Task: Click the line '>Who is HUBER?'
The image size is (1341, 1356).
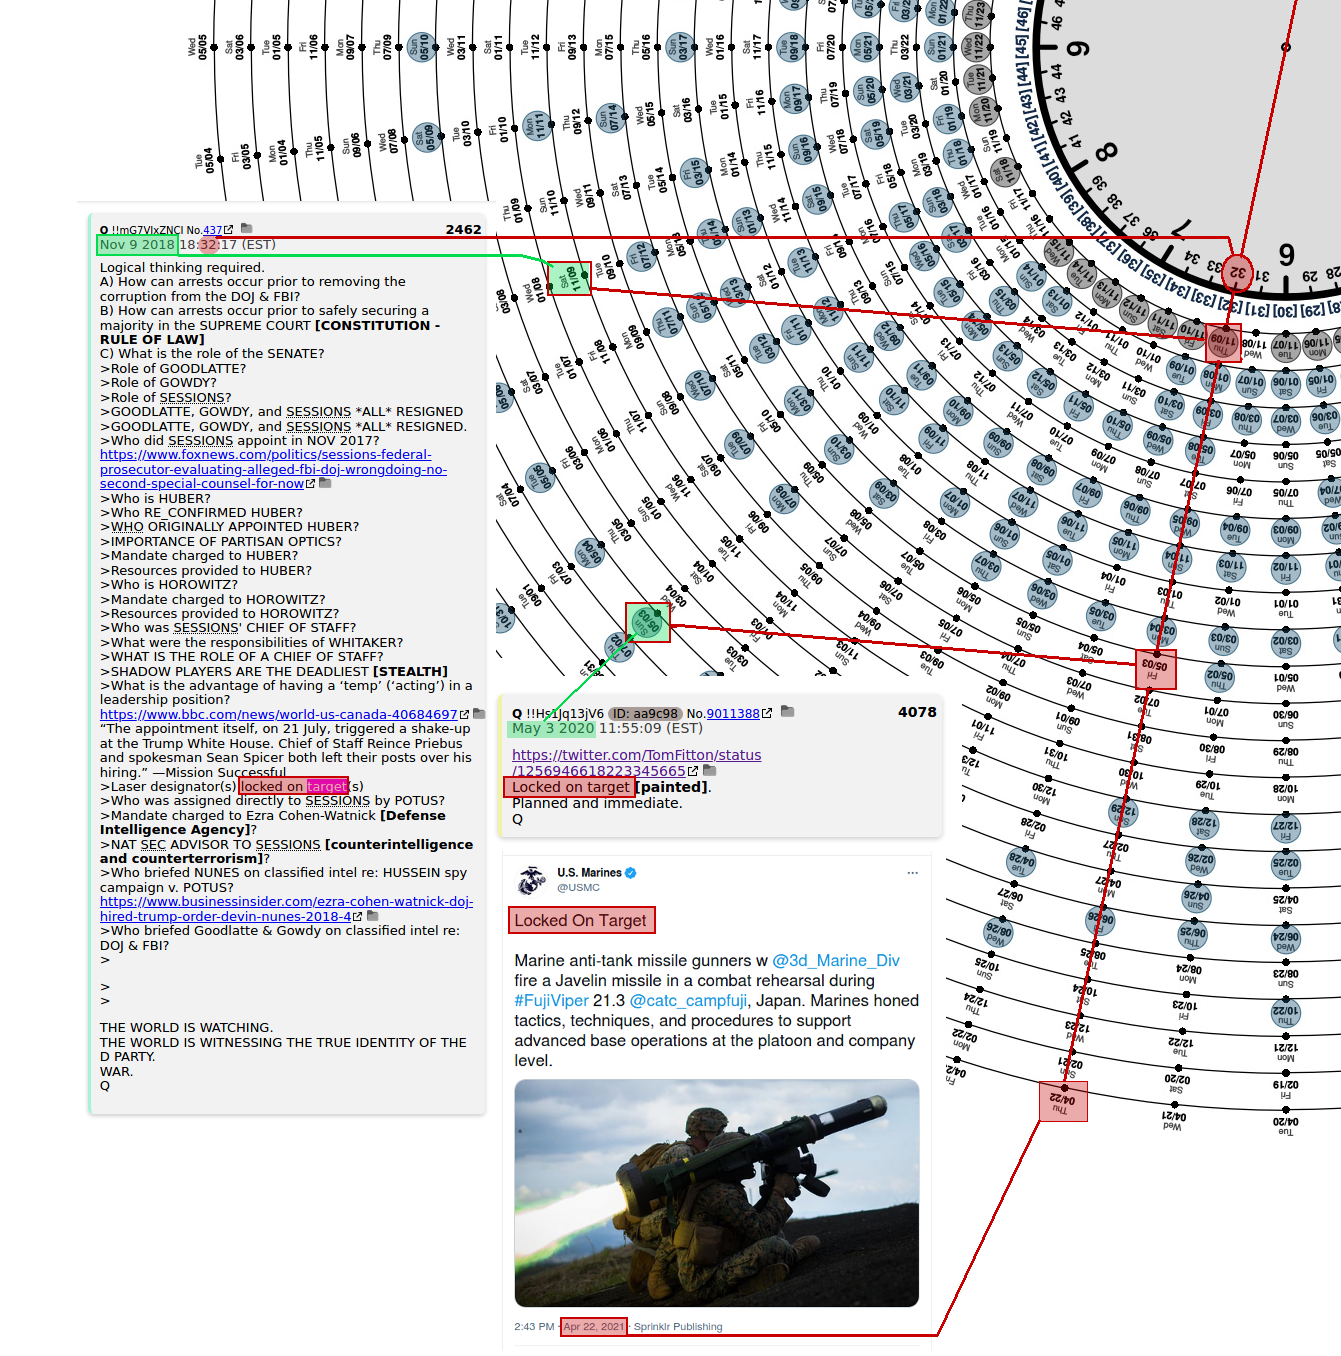Action: (155, 499)
